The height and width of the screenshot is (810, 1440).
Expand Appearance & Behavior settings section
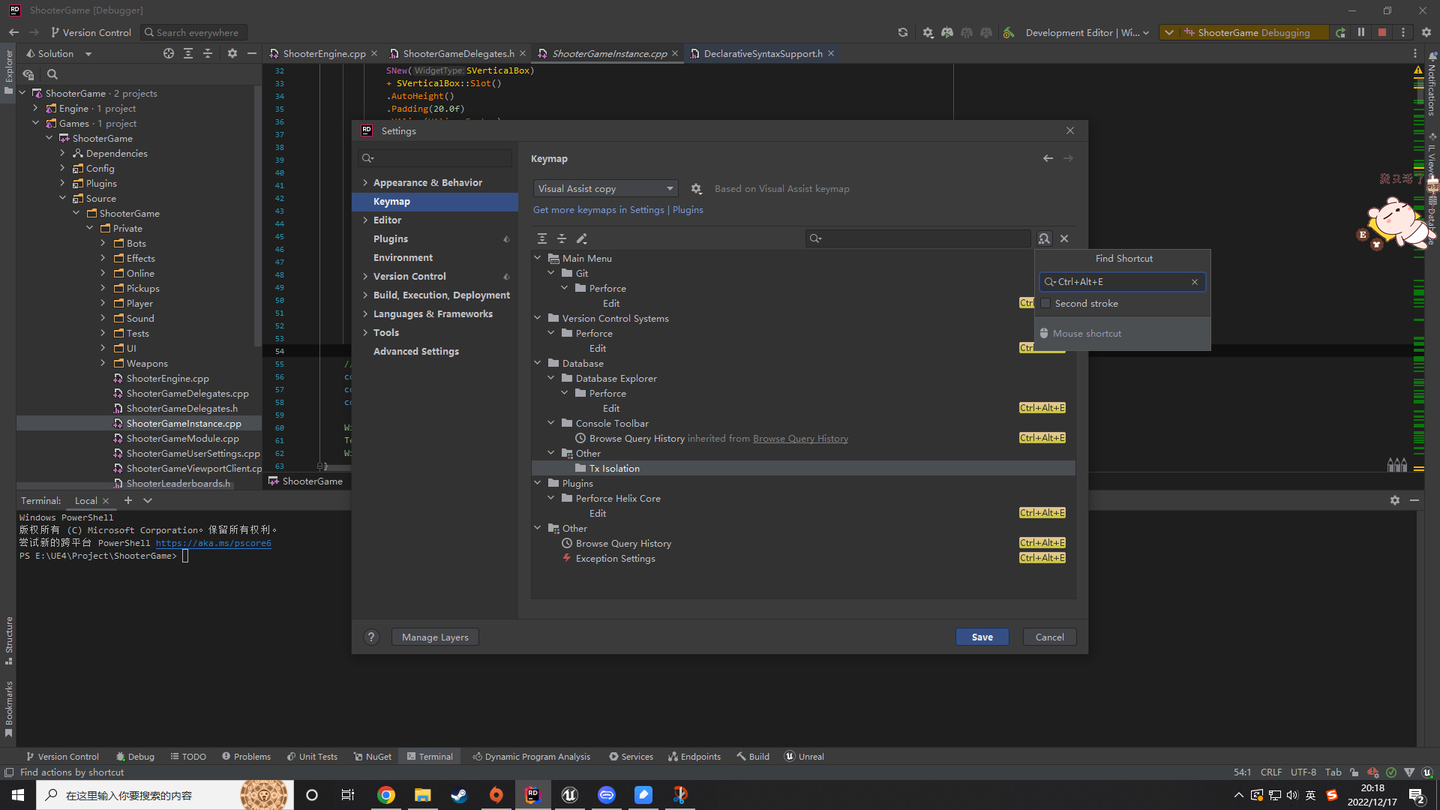[x=365, y=183]
